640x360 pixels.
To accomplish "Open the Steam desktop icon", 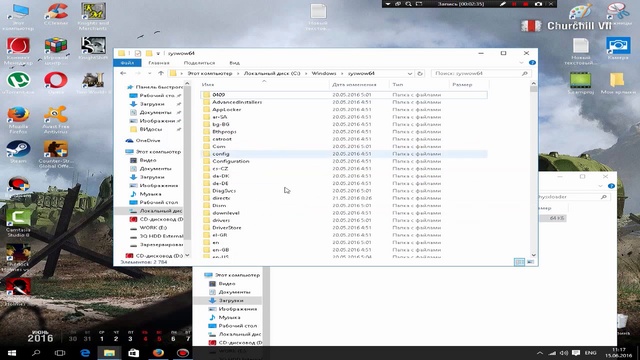I will point(18,152).
